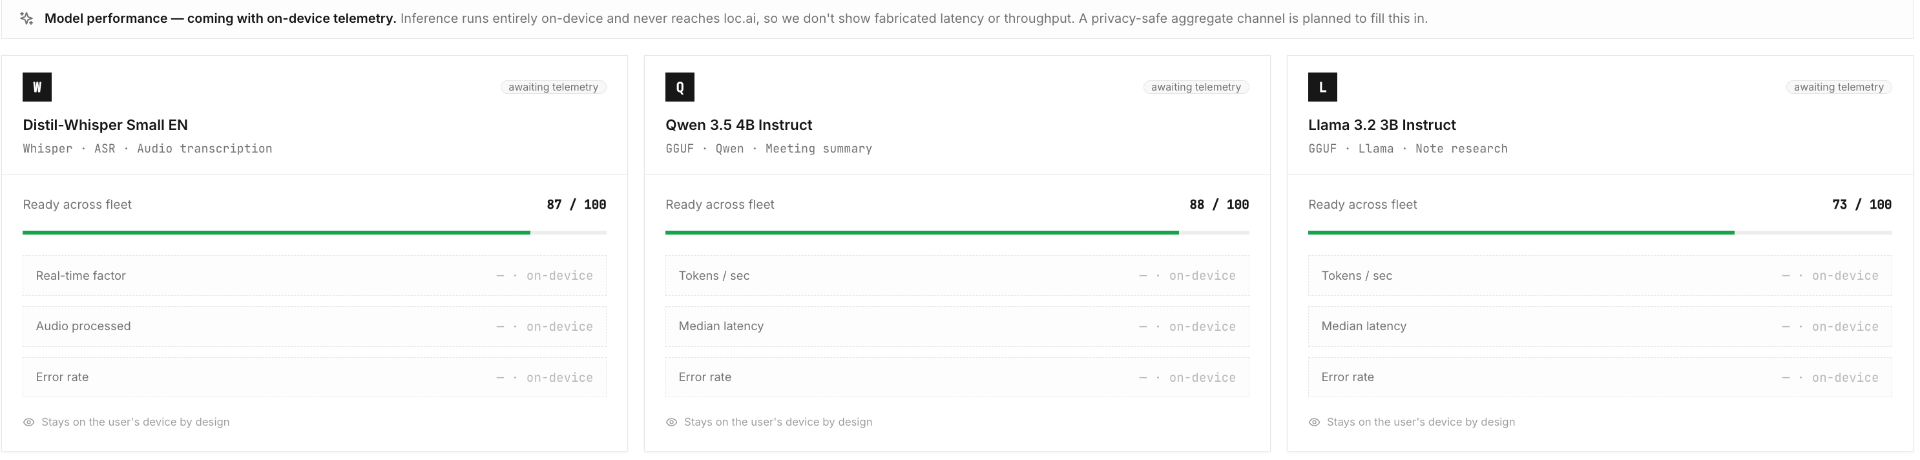Viewport: 1920px width, 460px height.
Task: Open the Qwen 3.5 4B Instruct title
Action: 739,125
